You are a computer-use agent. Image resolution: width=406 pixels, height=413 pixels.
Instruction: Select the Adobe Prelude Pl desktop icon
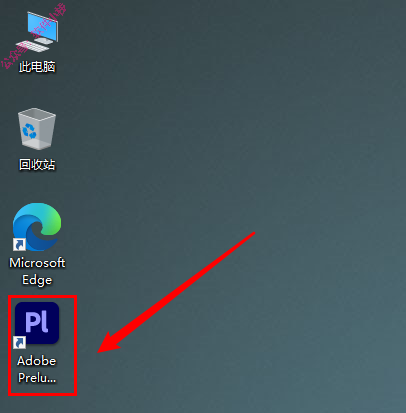tap(37, 323)
